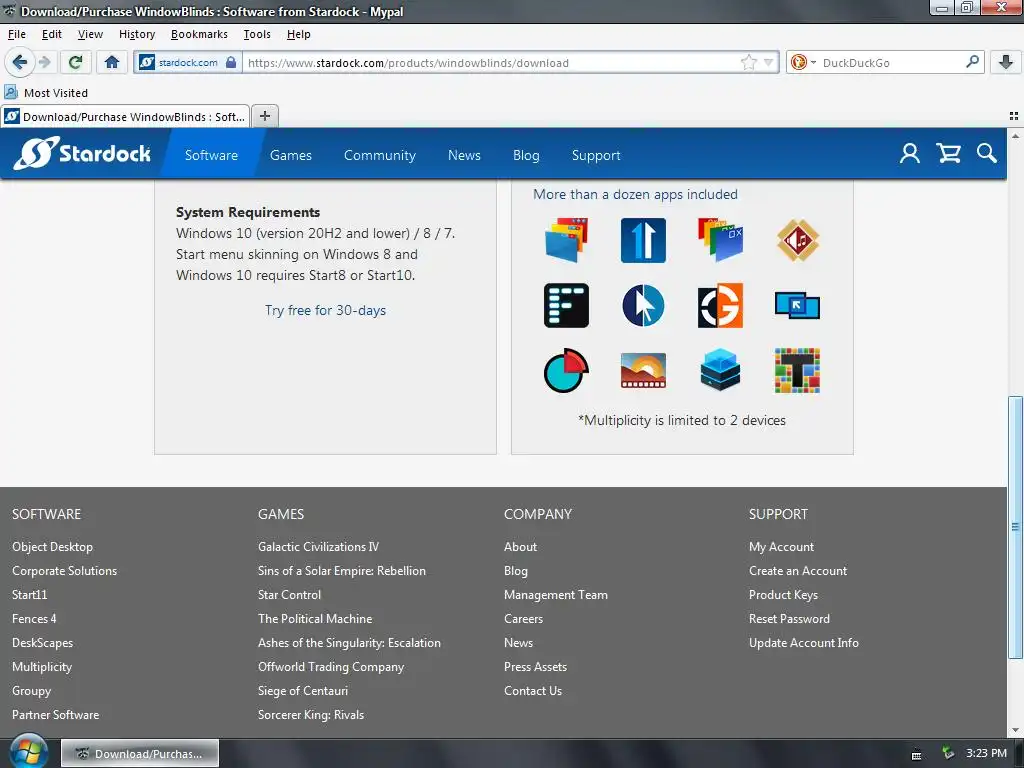Click the Stardock logo
1024x768 pixels.
82,153
